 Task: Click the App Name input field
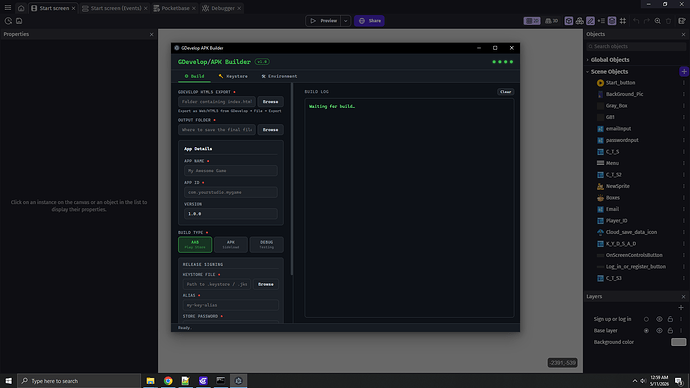[x=231, y=171]
